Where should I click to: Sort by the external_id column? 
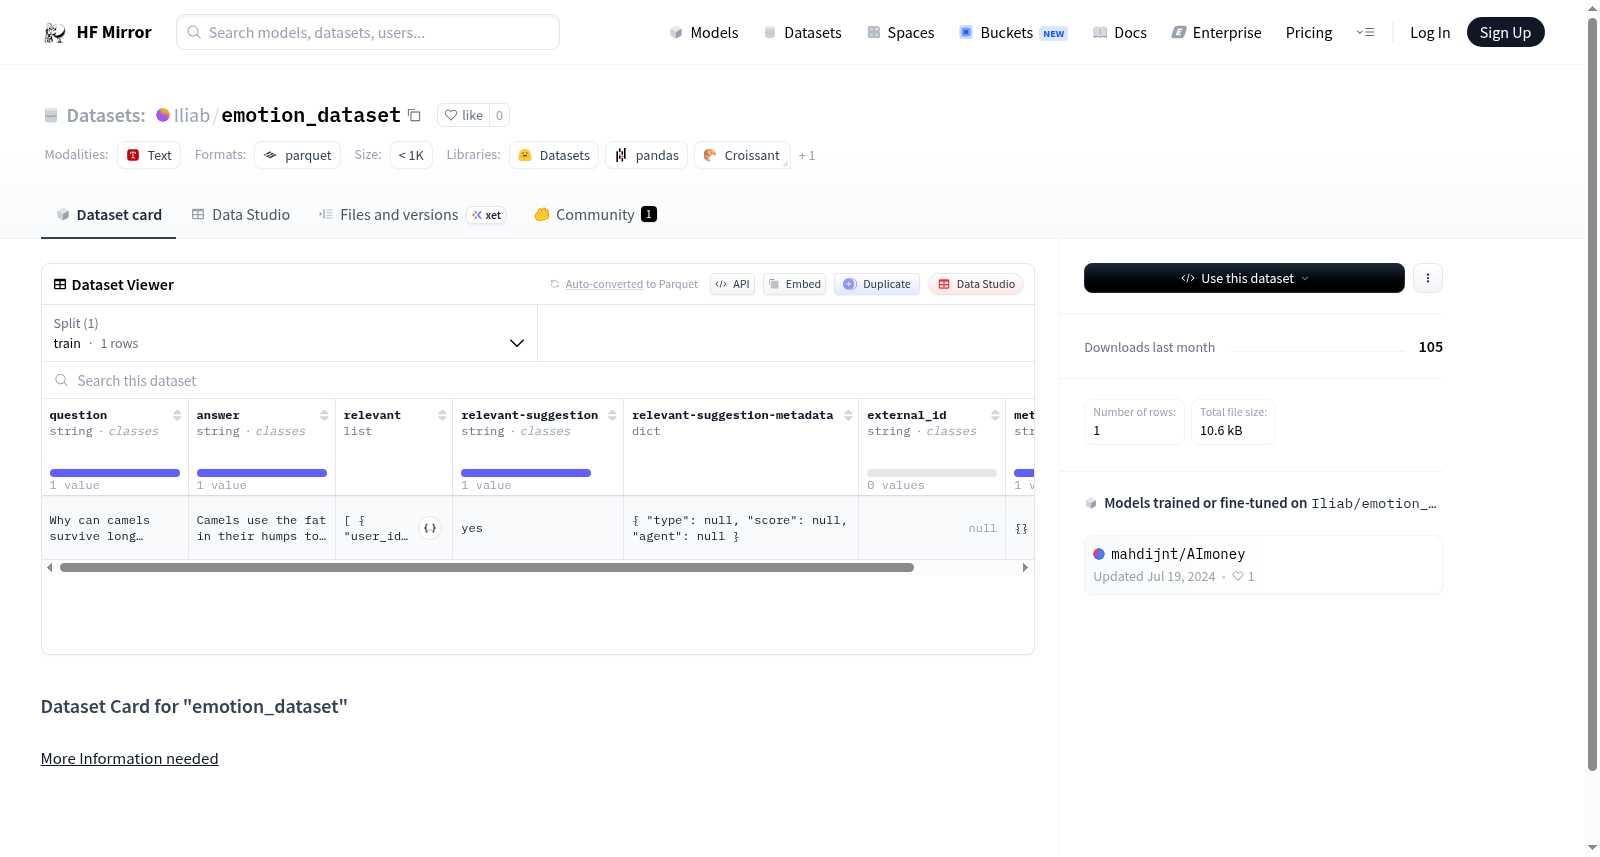click(995, 415)
